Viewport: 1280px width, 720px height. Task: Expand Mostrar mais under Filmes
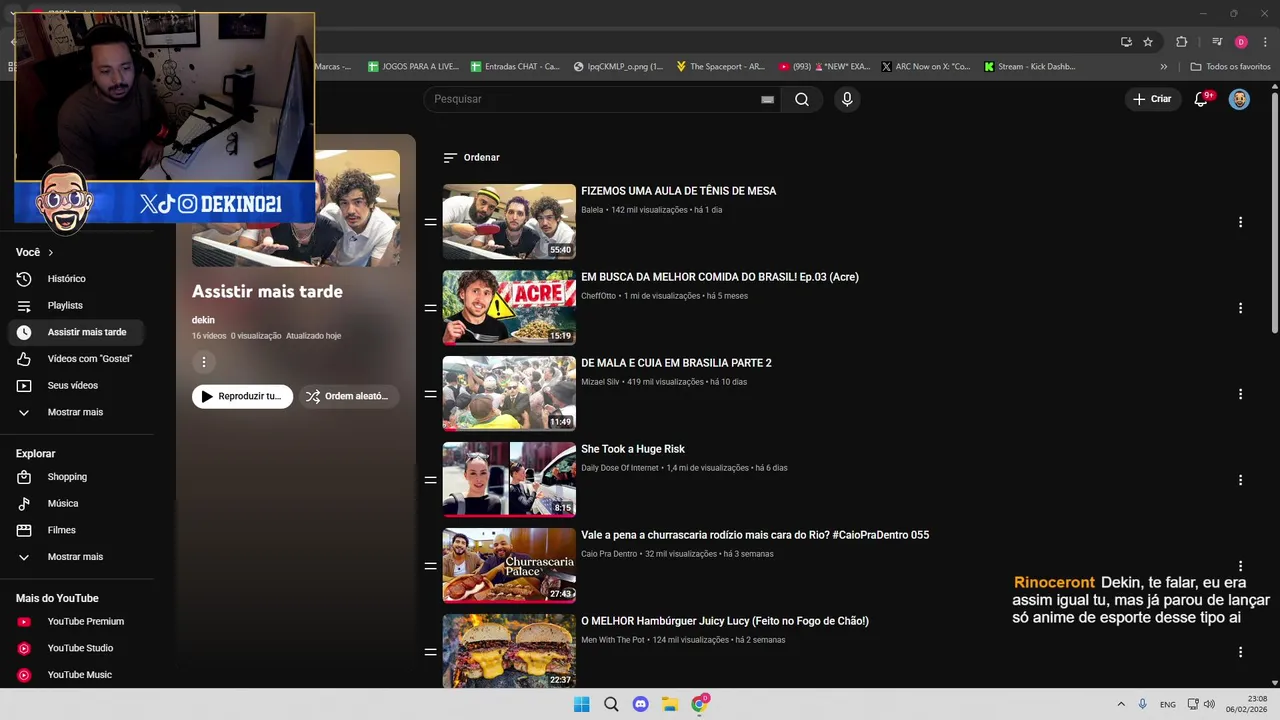point(76,557)
